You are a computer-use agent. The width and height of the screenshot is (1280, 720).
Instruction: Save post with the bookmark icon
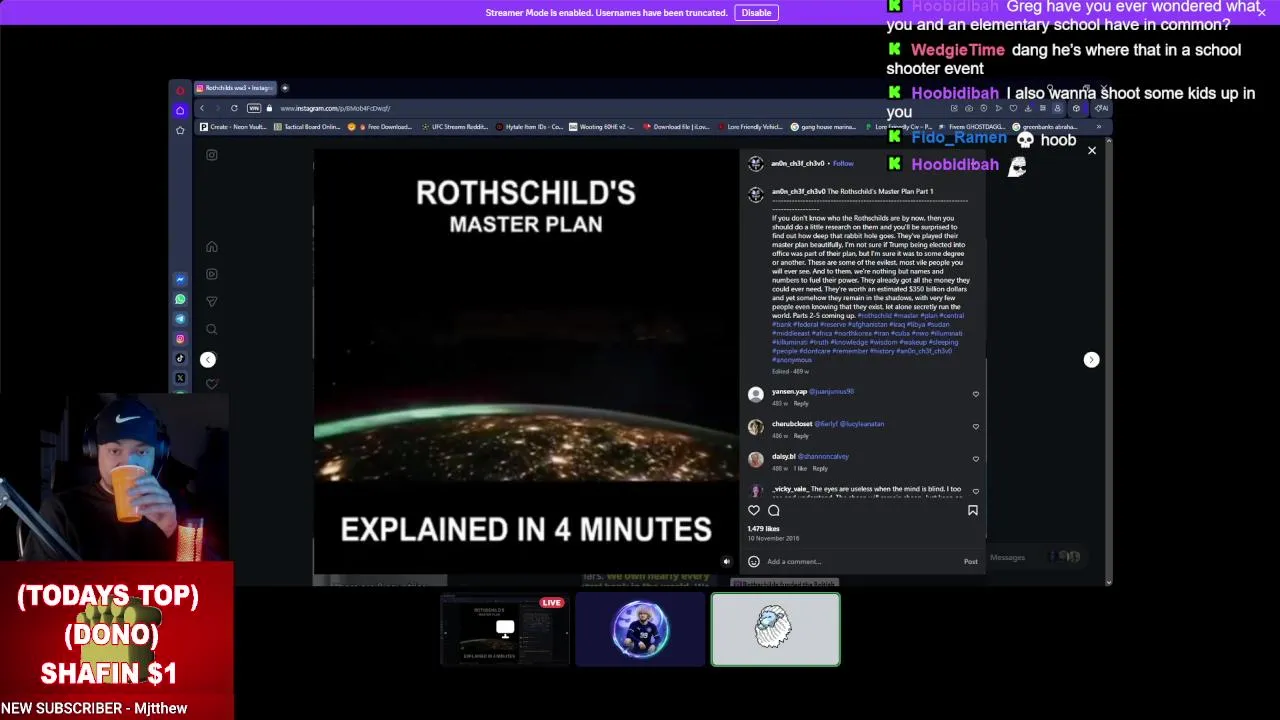tap(972, 510)
